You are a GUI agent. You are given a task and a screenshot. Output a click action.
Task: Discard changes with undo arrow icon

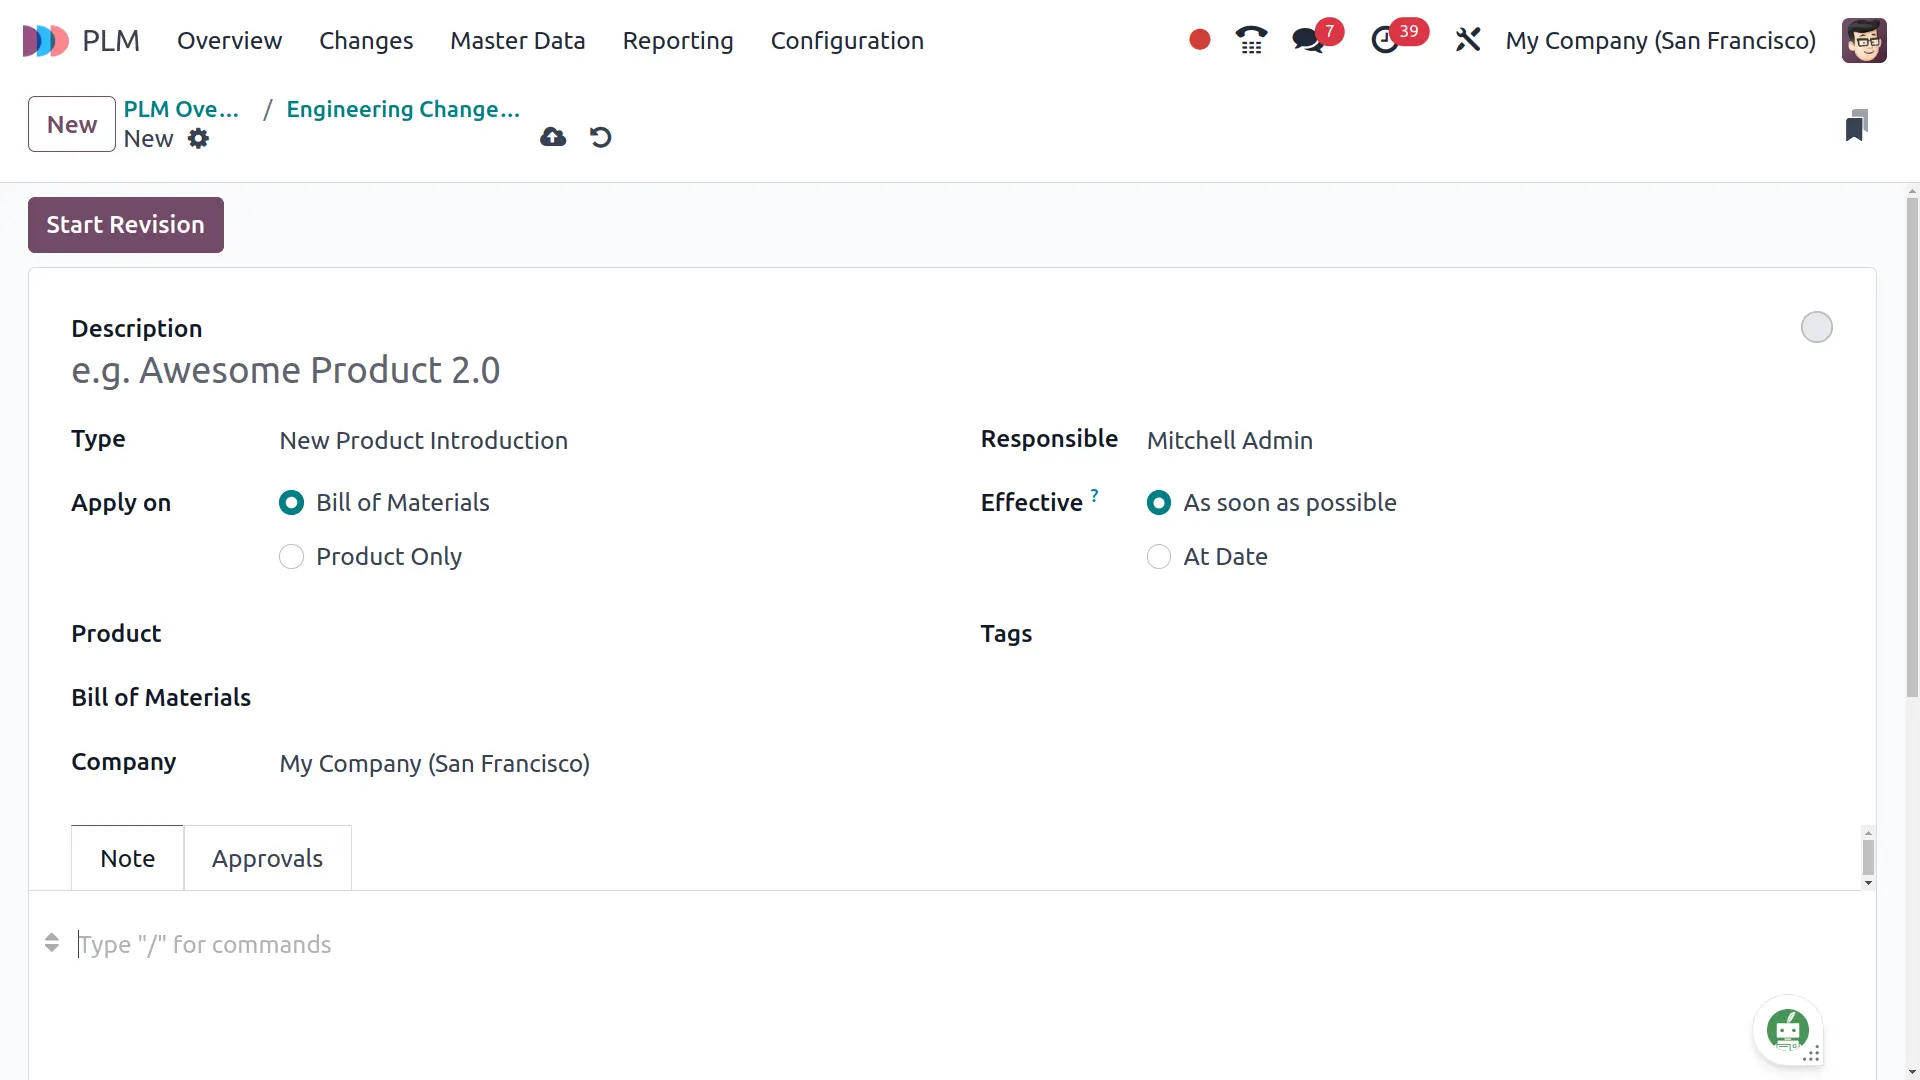[600, 137]
